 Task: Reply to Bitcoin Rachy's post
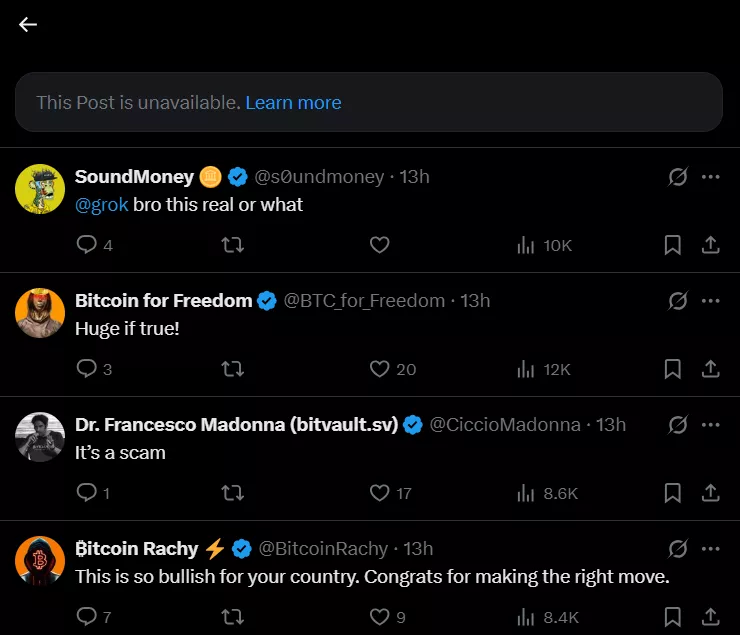87,616
